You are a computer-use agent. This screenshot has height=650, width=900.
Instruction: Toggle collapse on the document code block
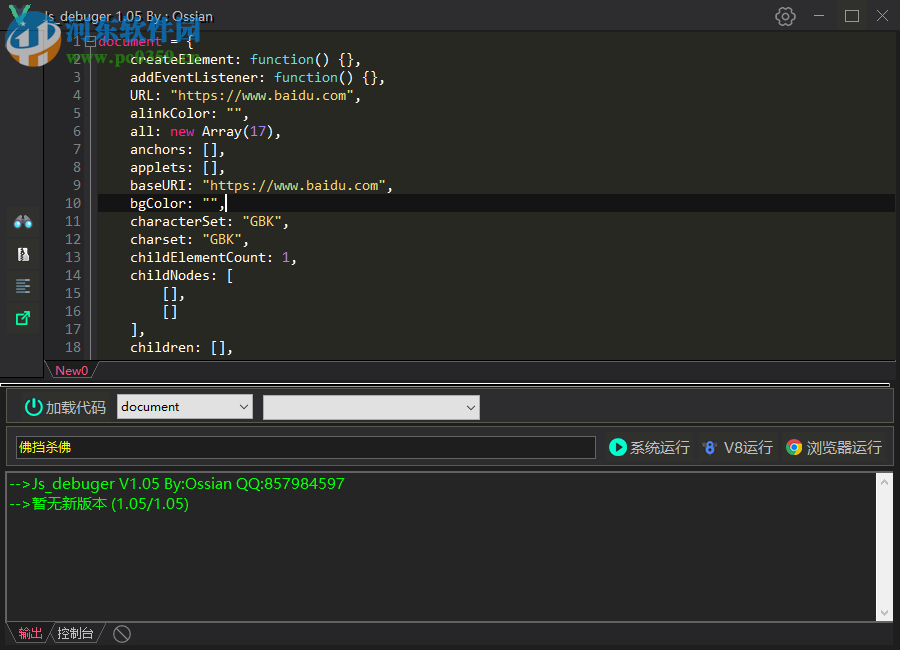coord(91,41)
